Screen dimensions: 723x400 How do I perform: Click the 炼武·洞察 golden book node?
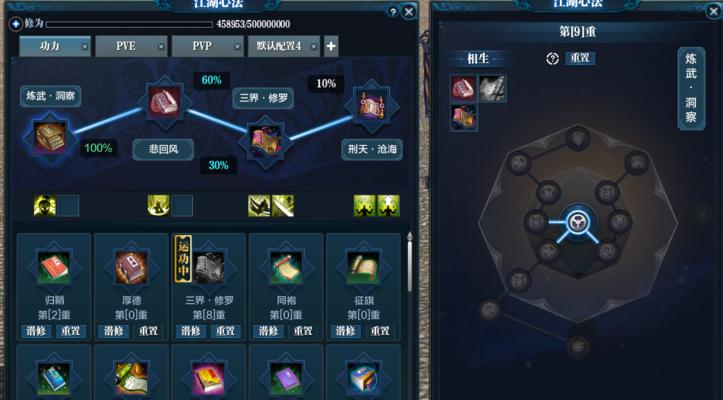click(50, 137)
